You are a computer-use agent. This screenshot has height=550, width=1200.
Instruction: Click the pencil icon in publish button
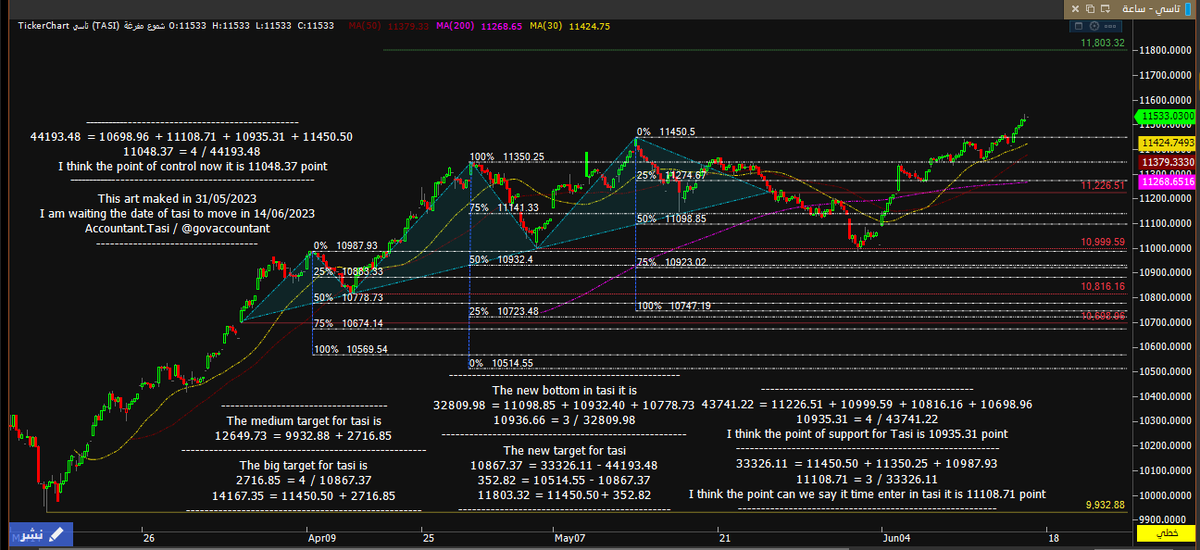coord(57,534)
